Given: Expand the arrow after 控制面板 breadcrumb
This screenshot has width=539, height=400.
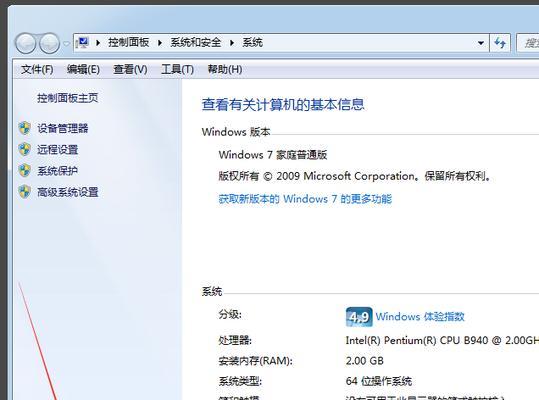Looking at the screenshot, I should 160,43.
